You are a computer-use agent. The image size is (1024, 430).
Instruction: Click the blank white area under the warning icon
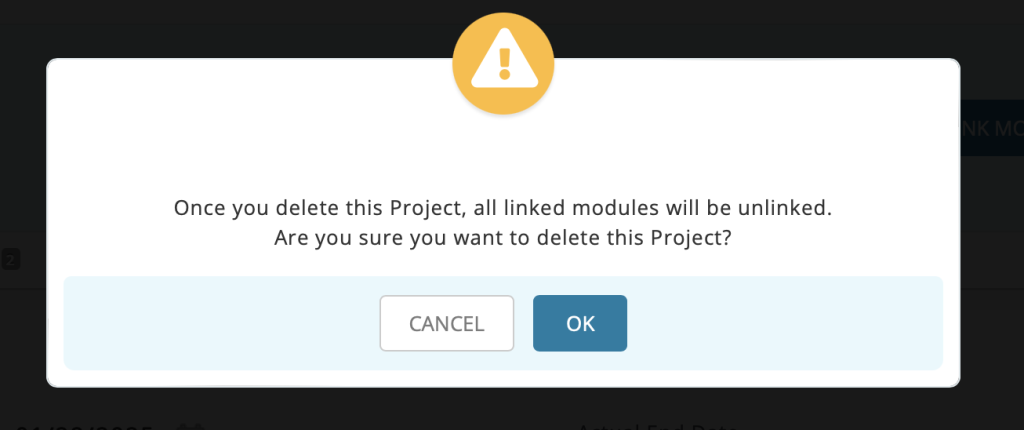tap(503, 154)
